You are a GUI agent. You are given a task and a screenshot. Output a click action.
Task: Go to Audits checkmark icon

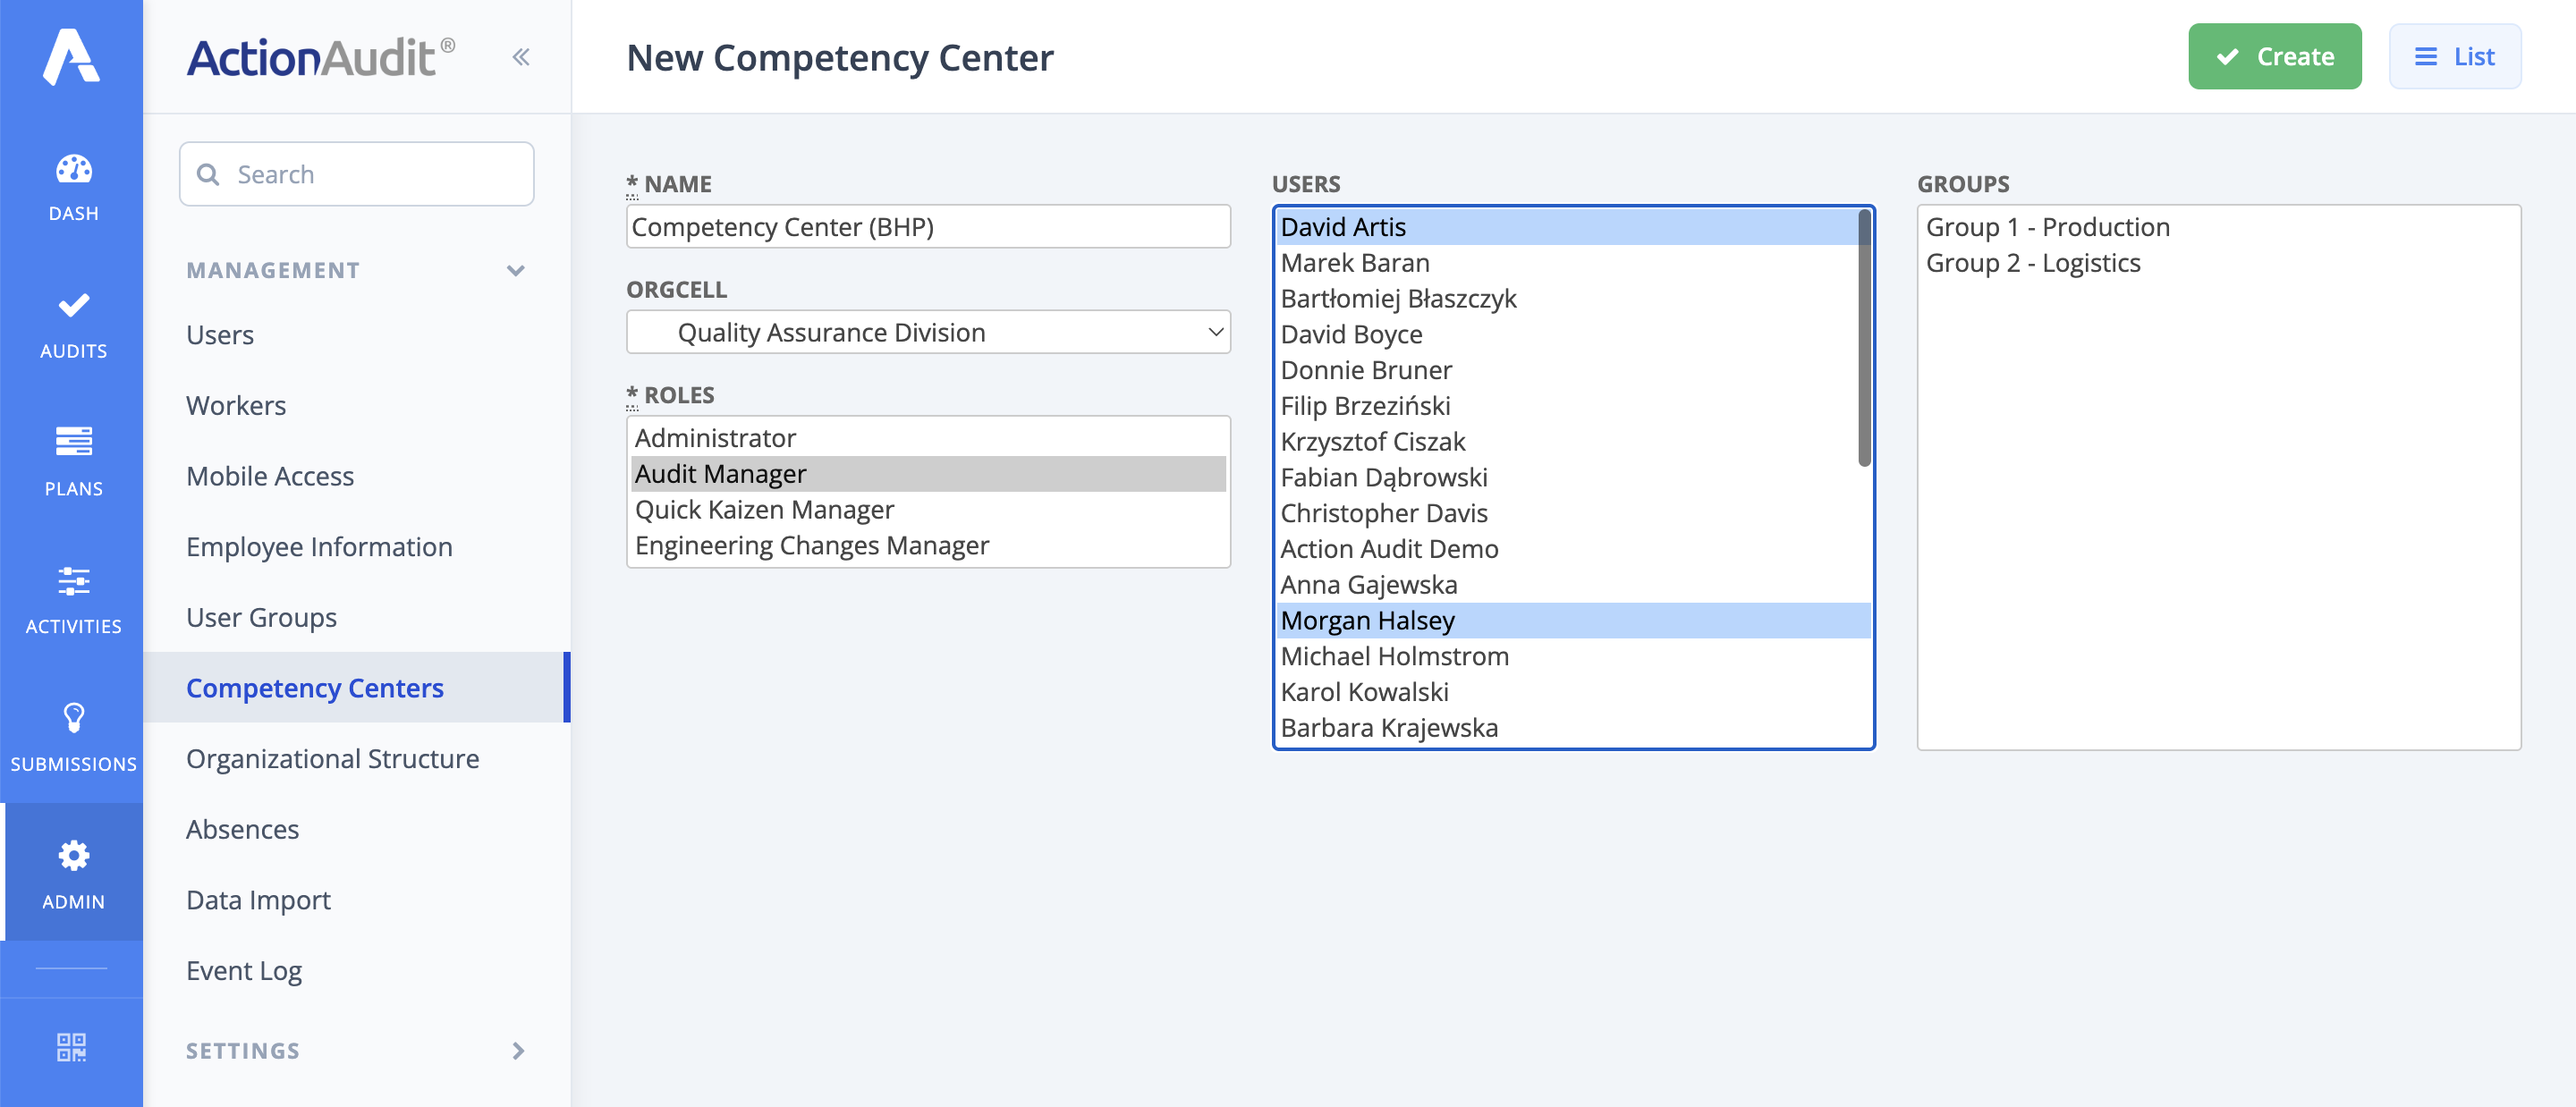point(73,306)
